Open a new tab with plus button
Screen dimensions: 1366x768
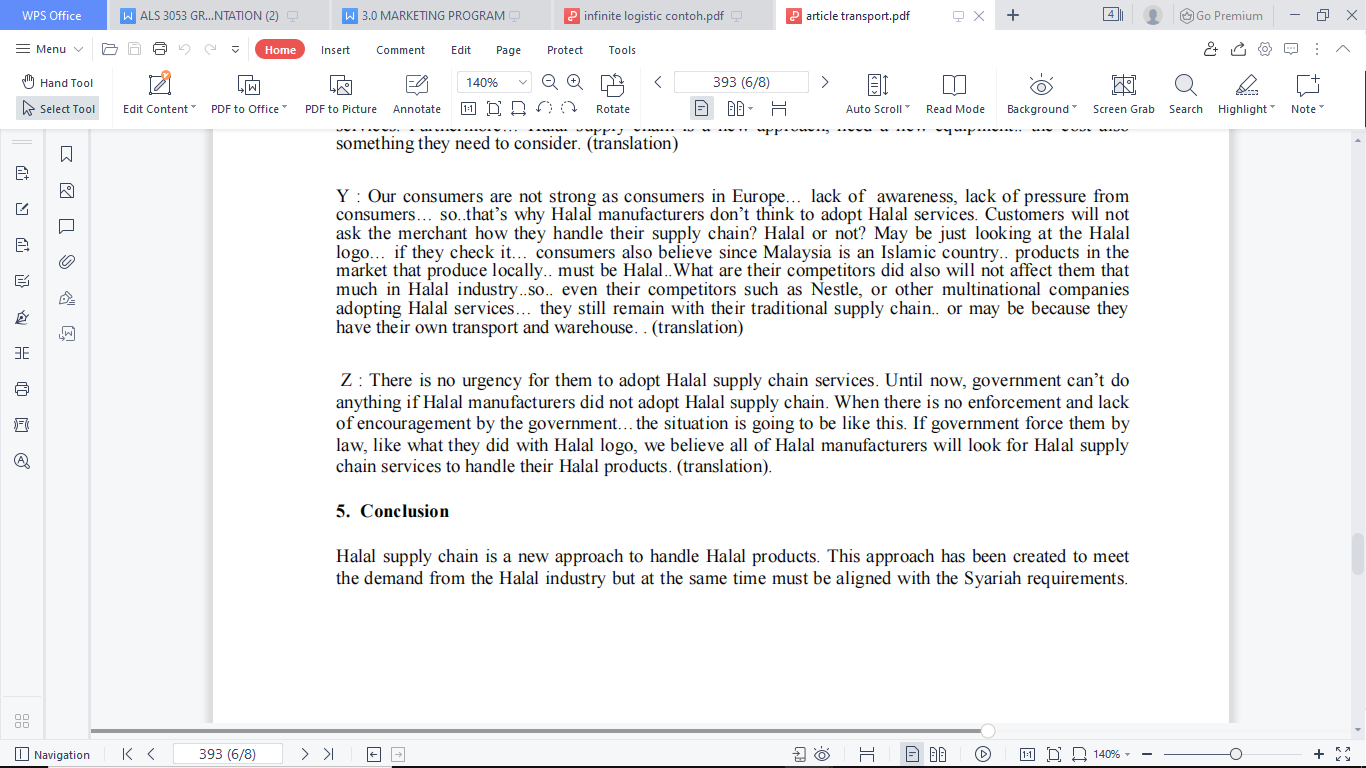point(1013,15)
